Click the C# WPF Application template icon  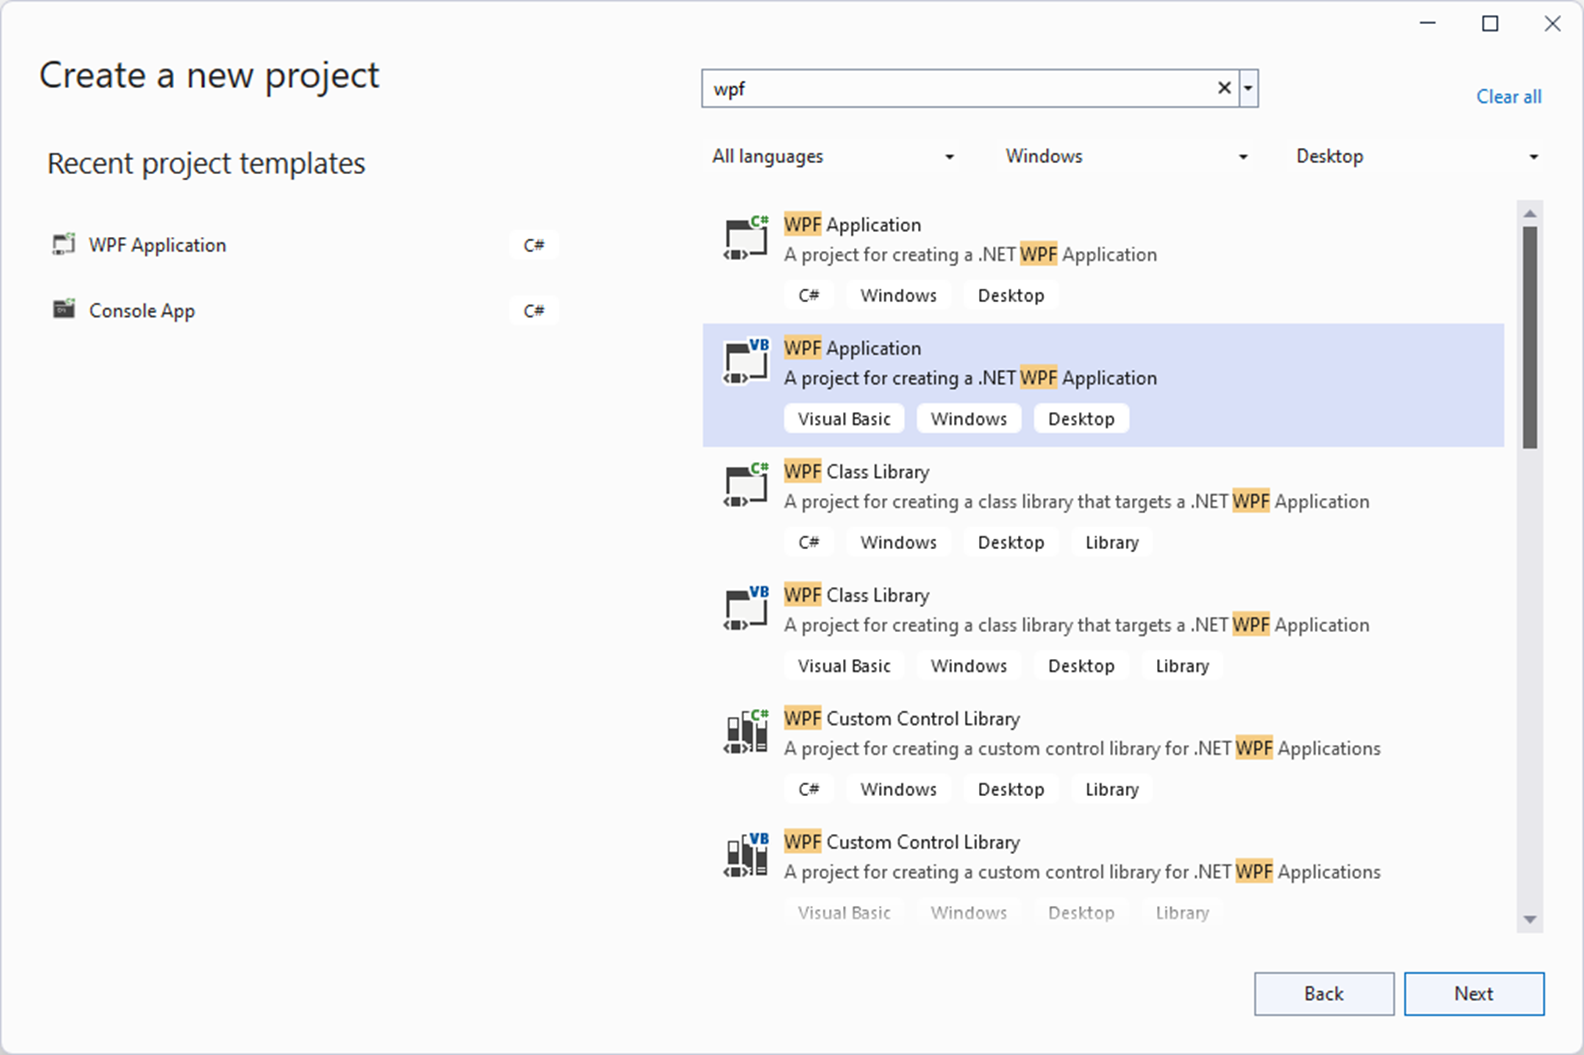pyautogui.click(x=746, y=238)
